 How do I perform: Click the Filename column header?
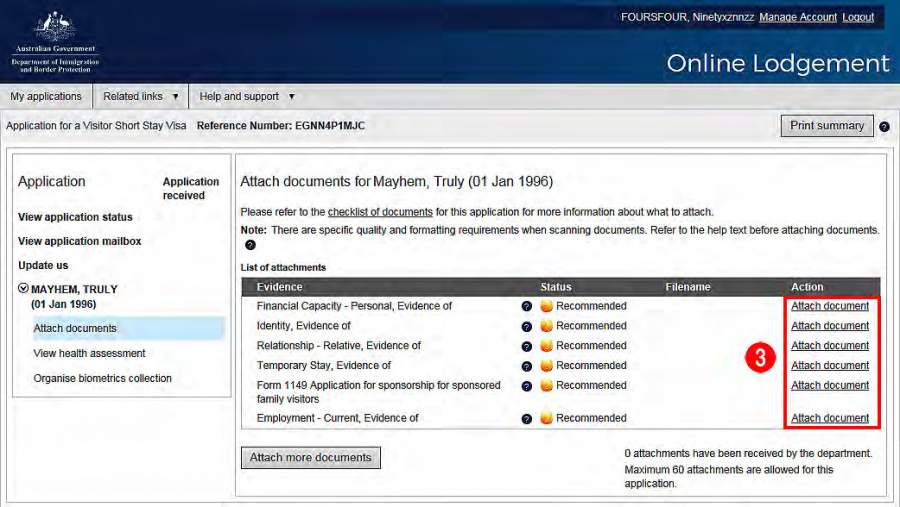pos(688,287)
